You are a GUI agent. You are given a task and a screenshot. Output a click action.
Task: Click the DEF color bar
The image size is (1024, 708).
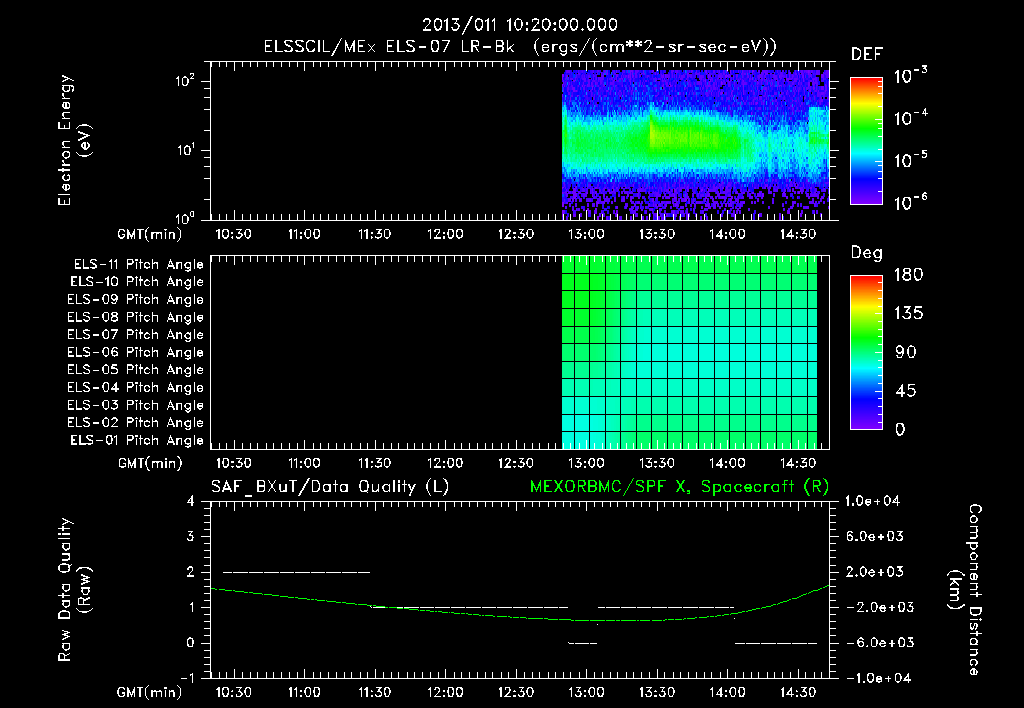866,141
